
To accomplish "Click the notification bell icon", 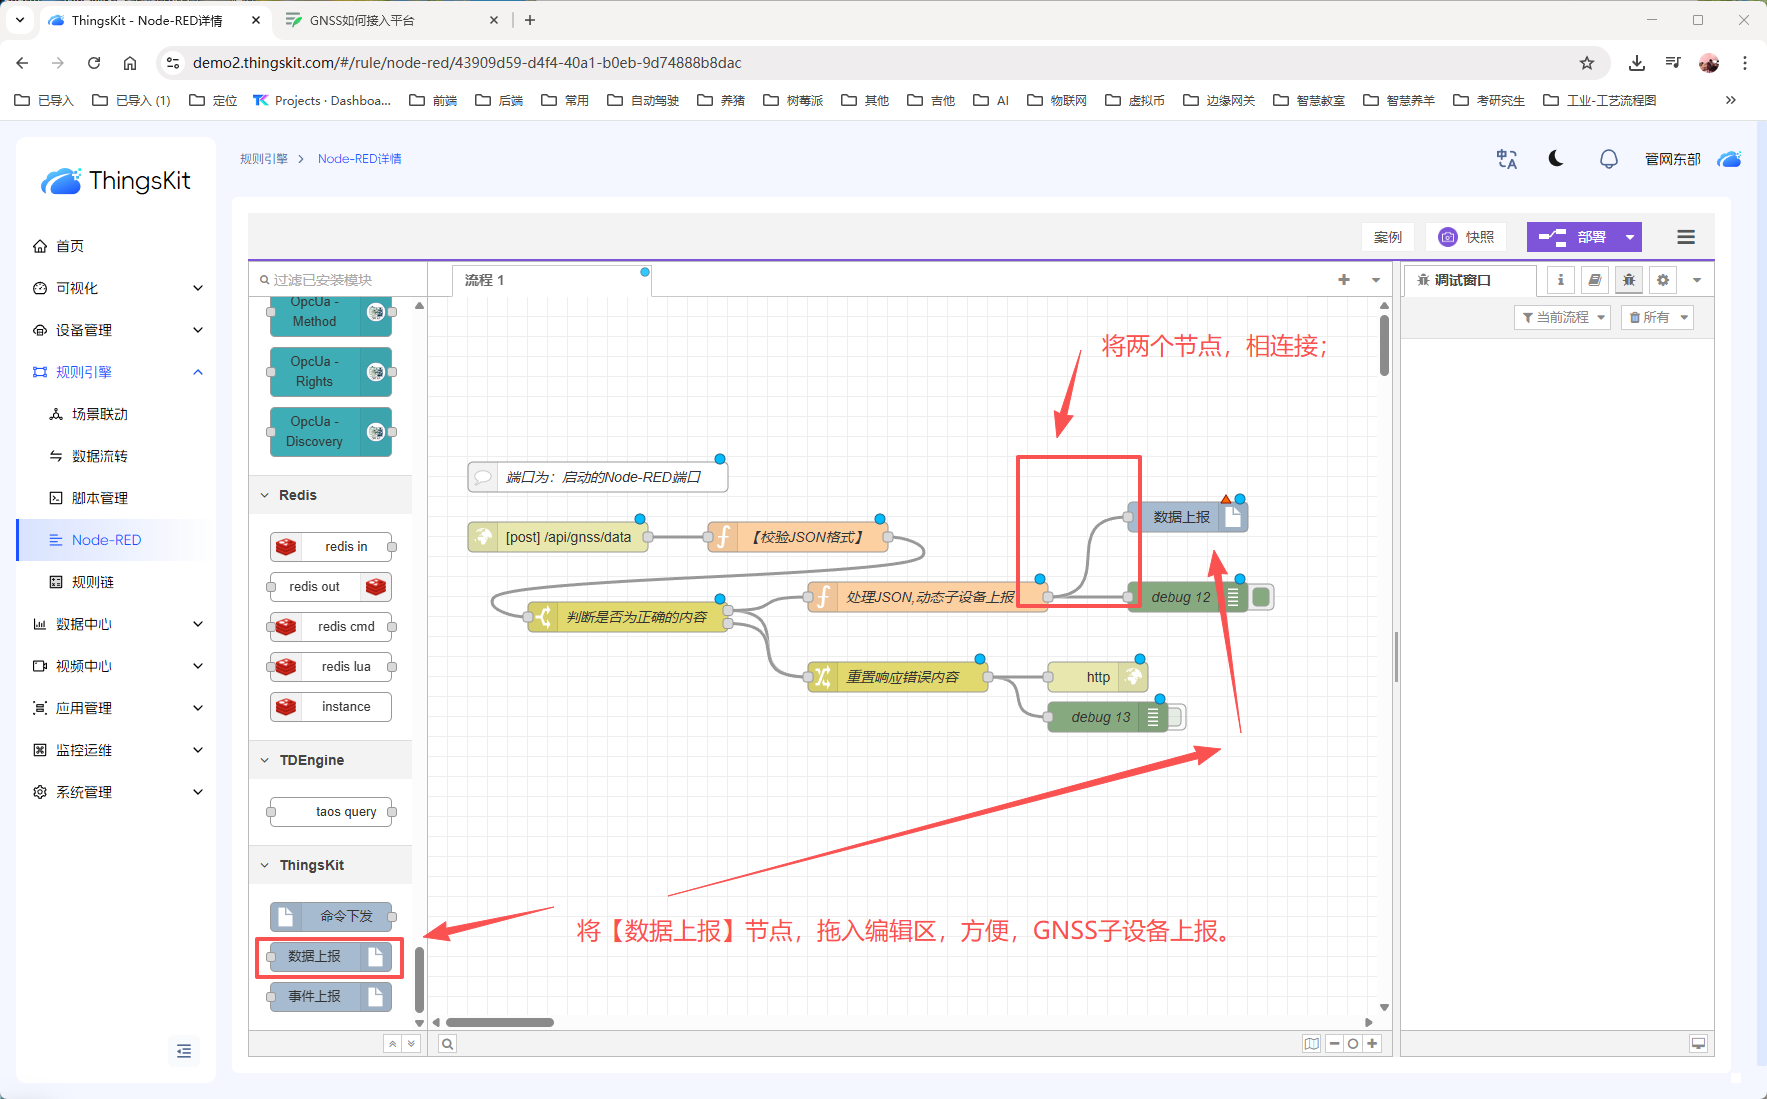I will (1608, 159).
